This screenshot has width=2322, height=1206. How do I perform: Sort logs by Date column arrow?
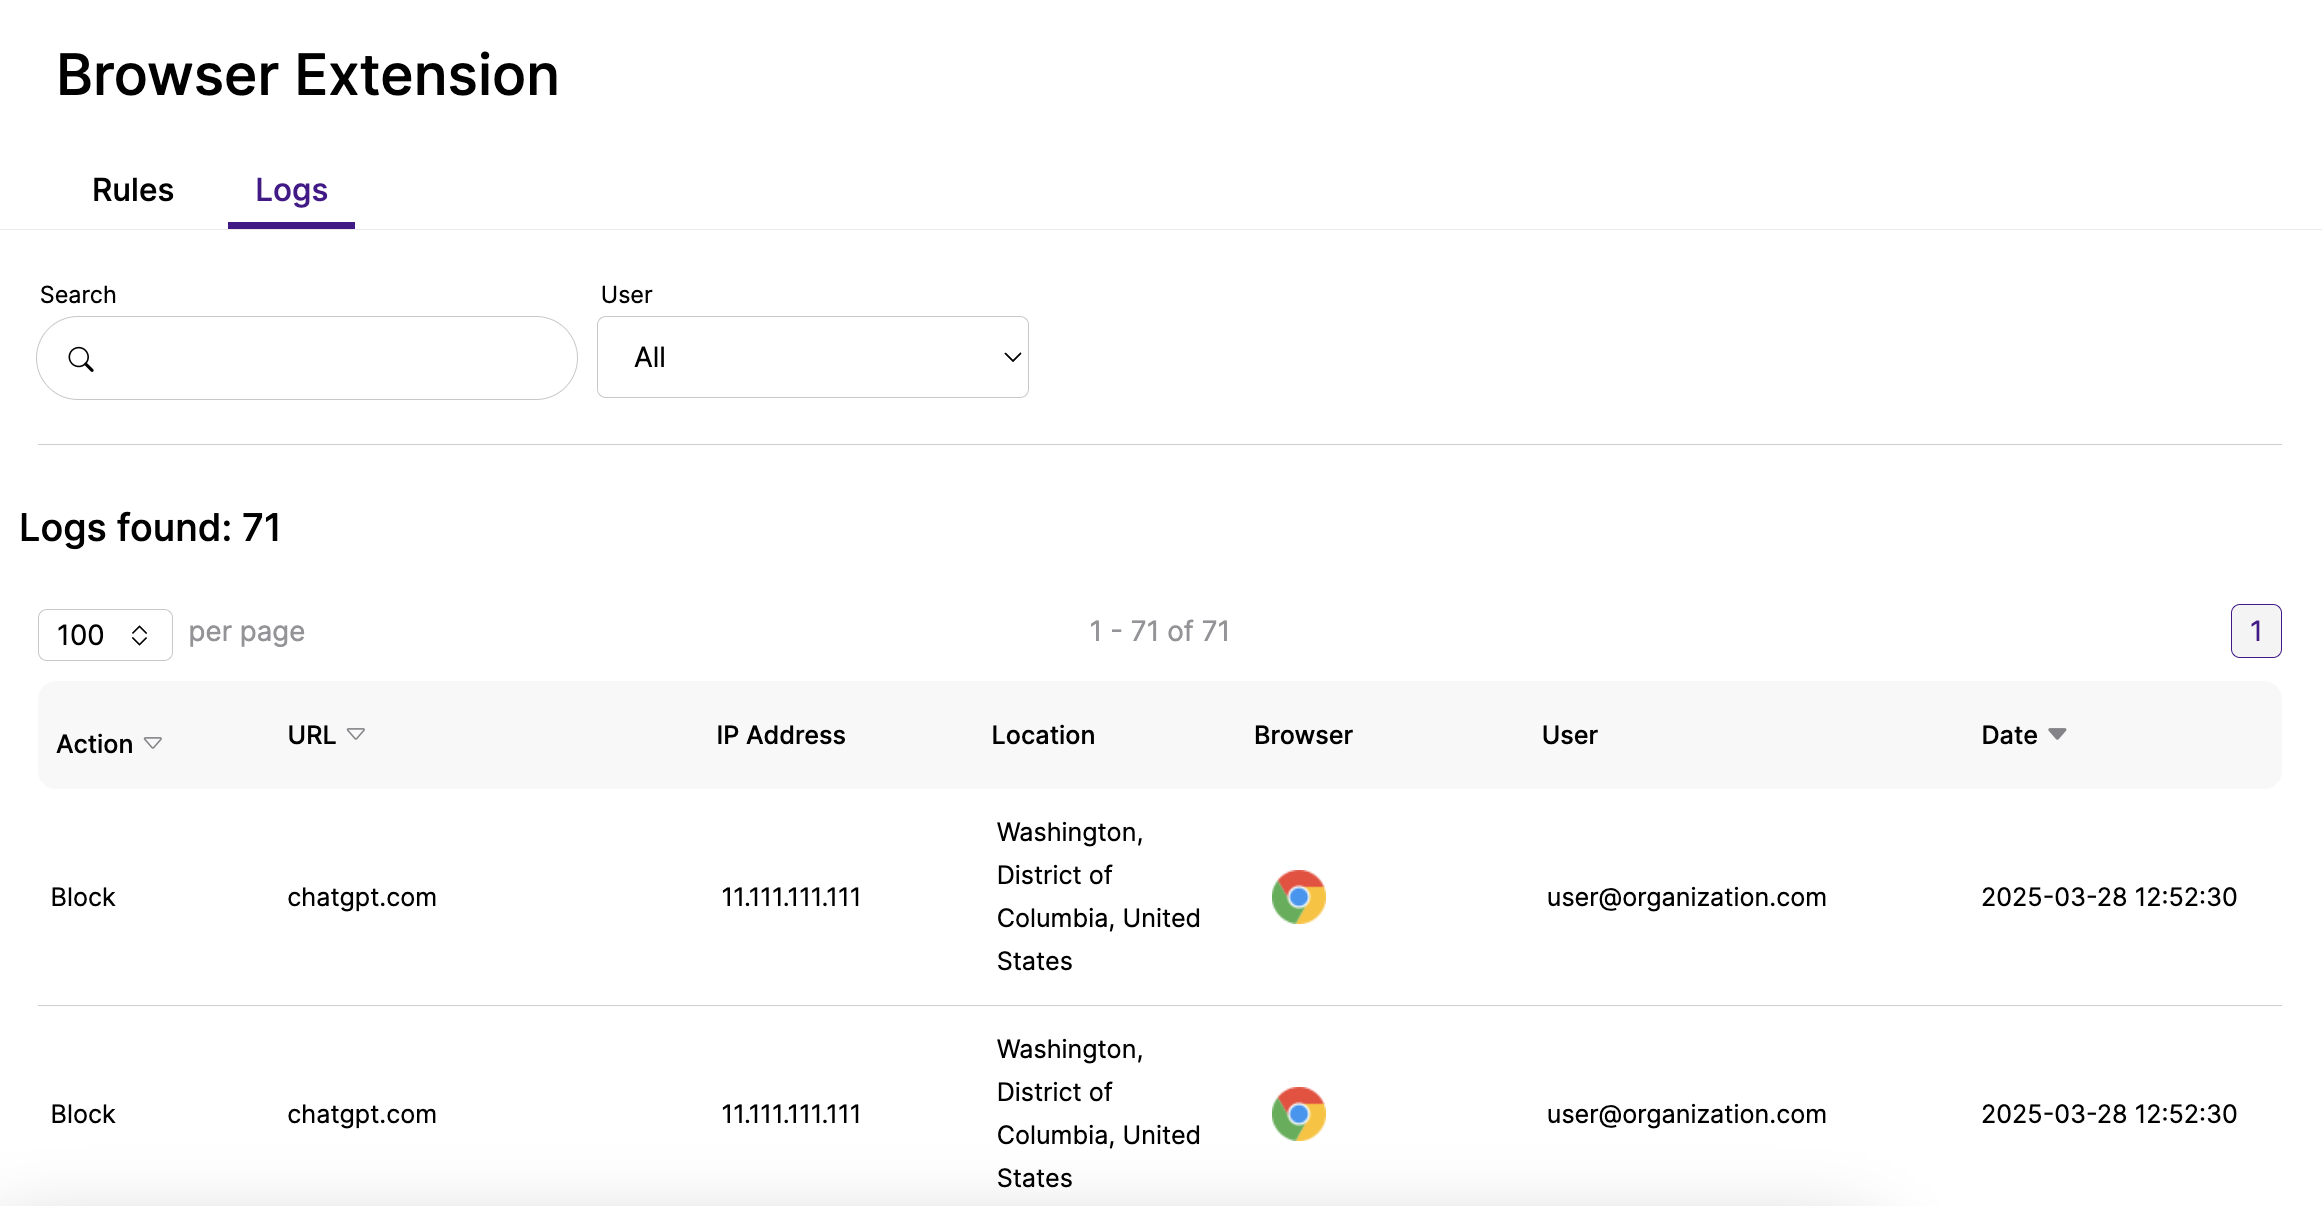pos(2057,735)
